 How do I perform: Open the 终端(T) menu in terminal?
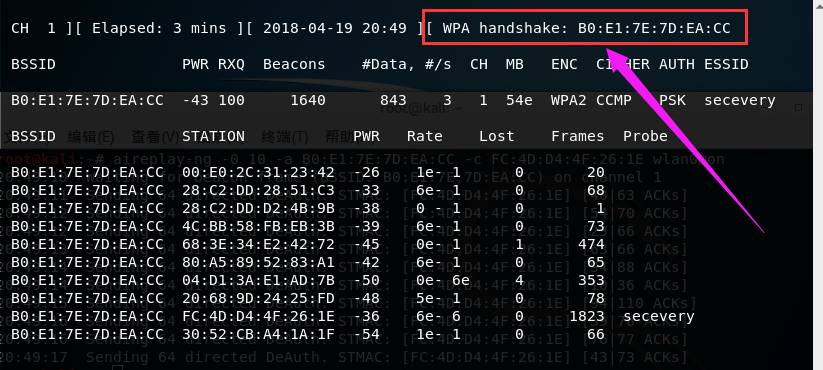click(284, 137)
